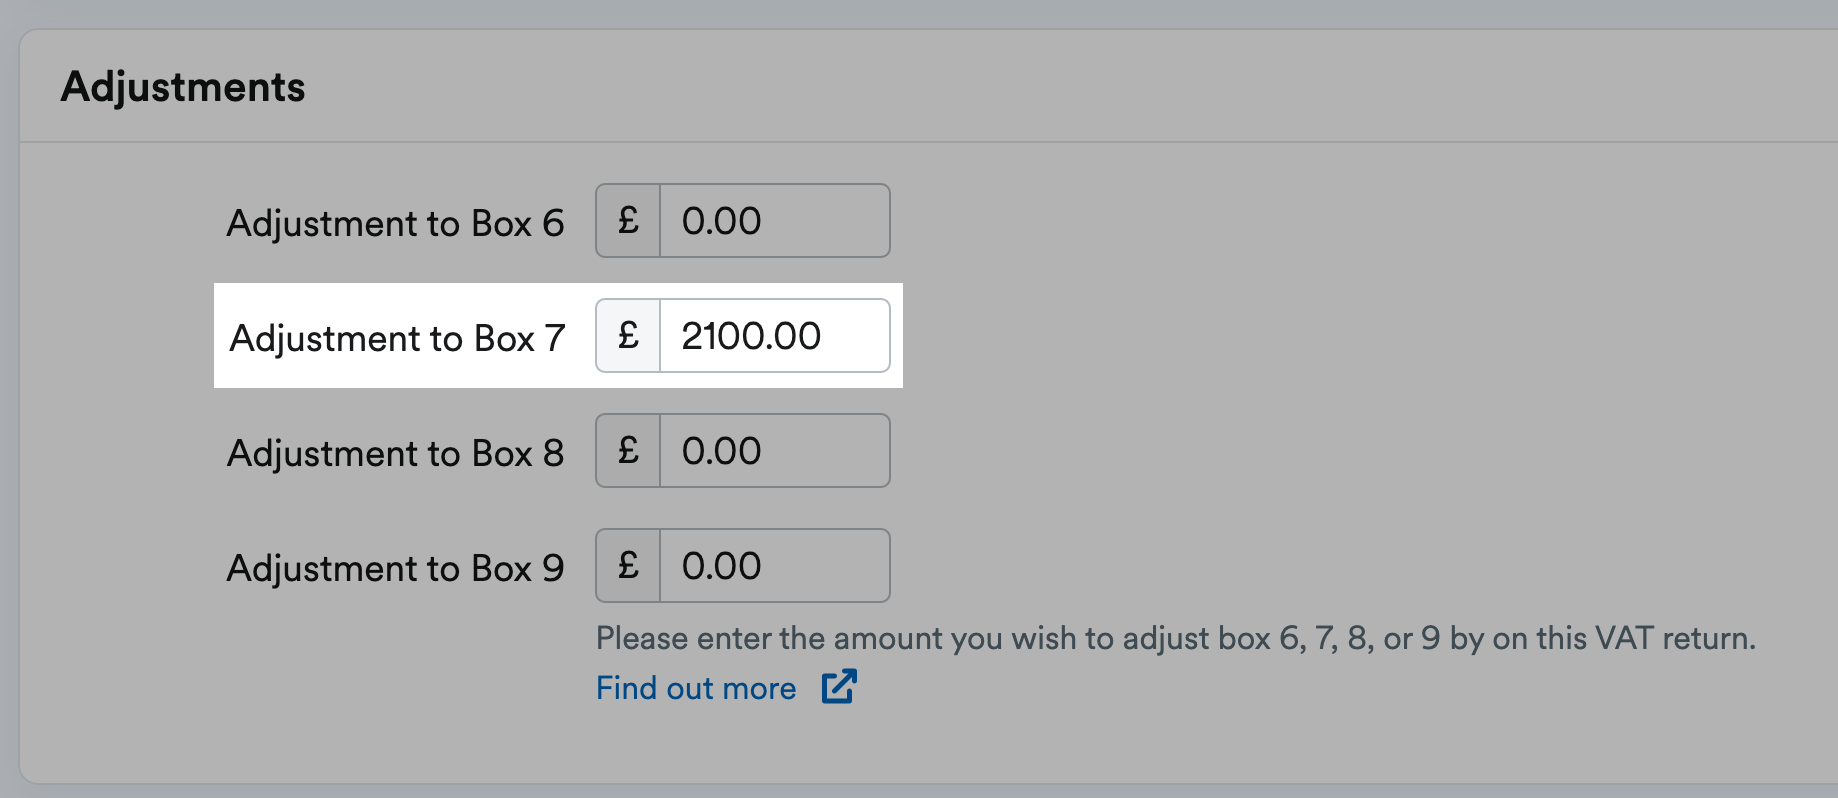The height and width of the screenshot is (798, 1838).
Task: Click the Adjustment to Box 6 label
Action: point(395,223)
